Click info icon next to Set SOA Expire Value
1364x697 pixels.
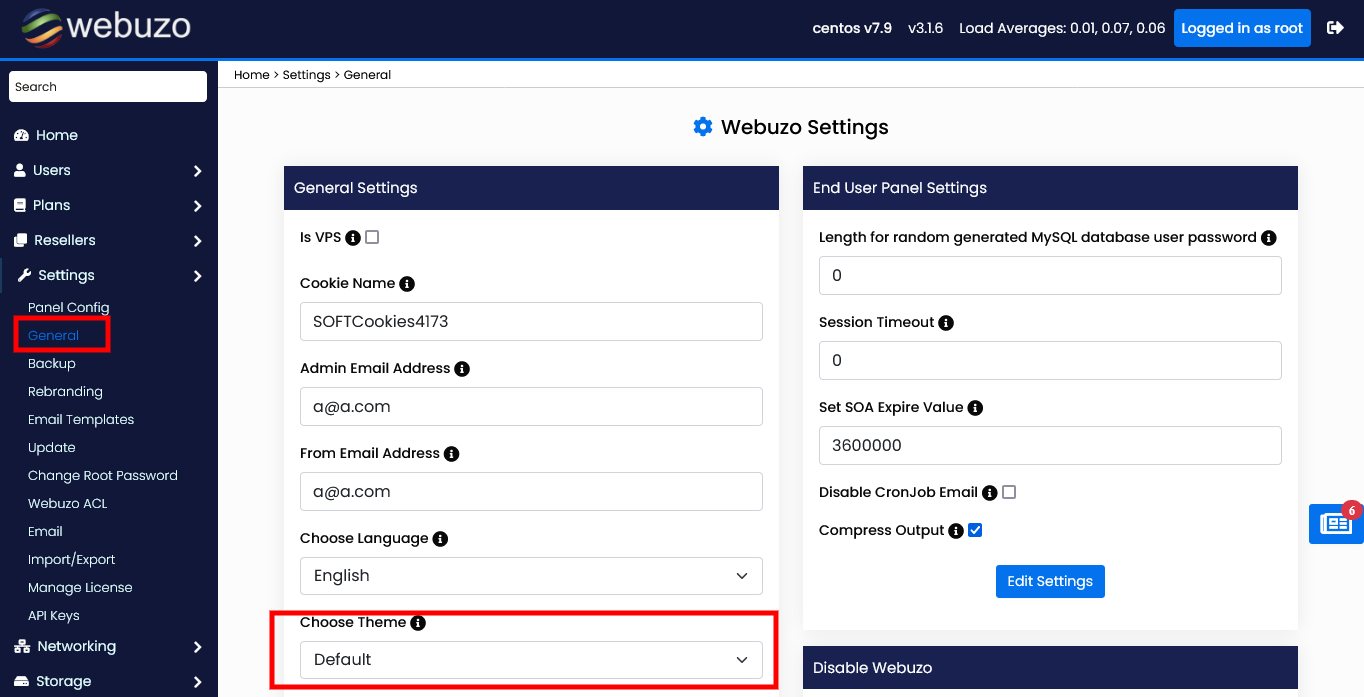pos(975,408)
